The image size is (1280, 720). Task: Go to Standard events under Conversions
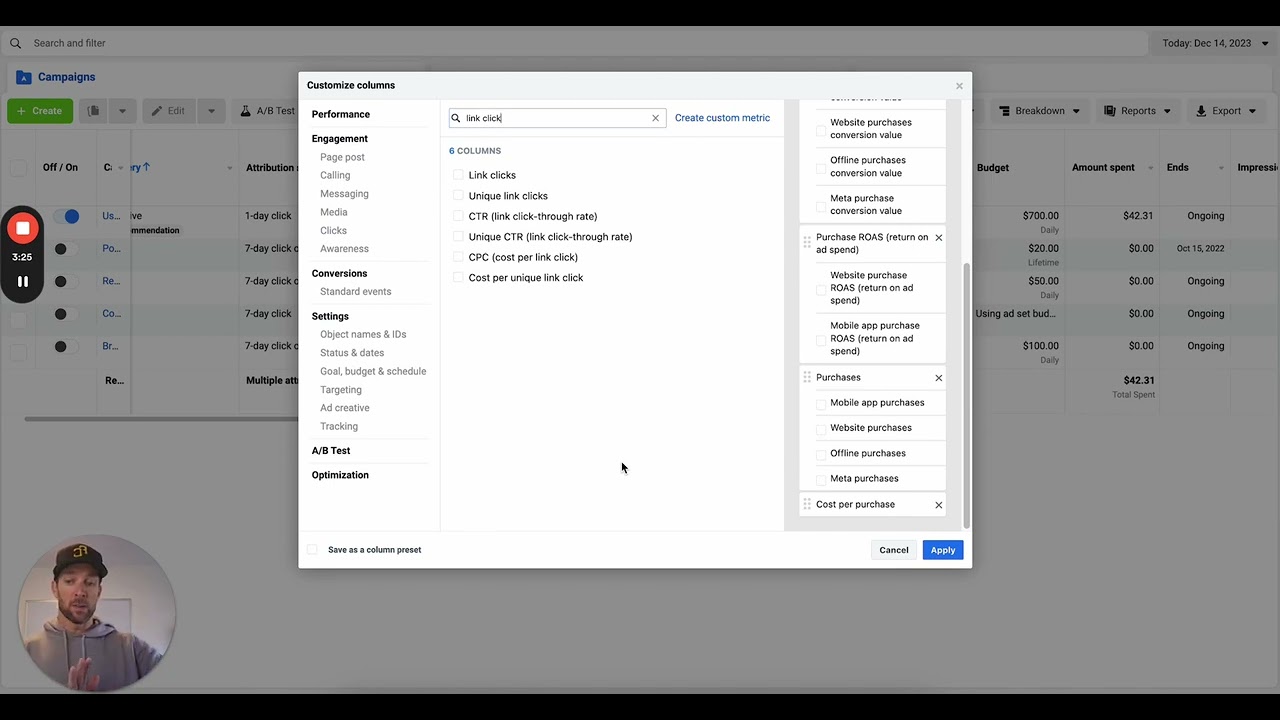[355, 292]
